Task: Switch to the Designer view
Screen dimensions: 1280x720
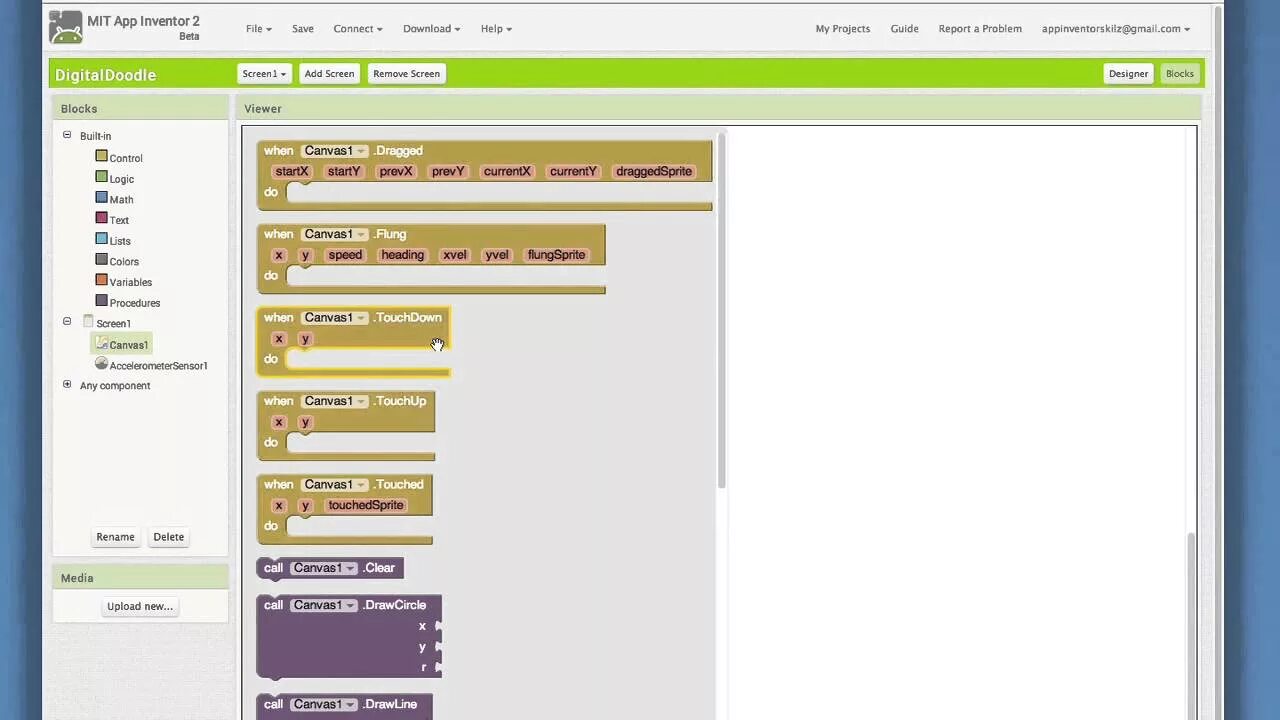Action: coord(1128,73)
